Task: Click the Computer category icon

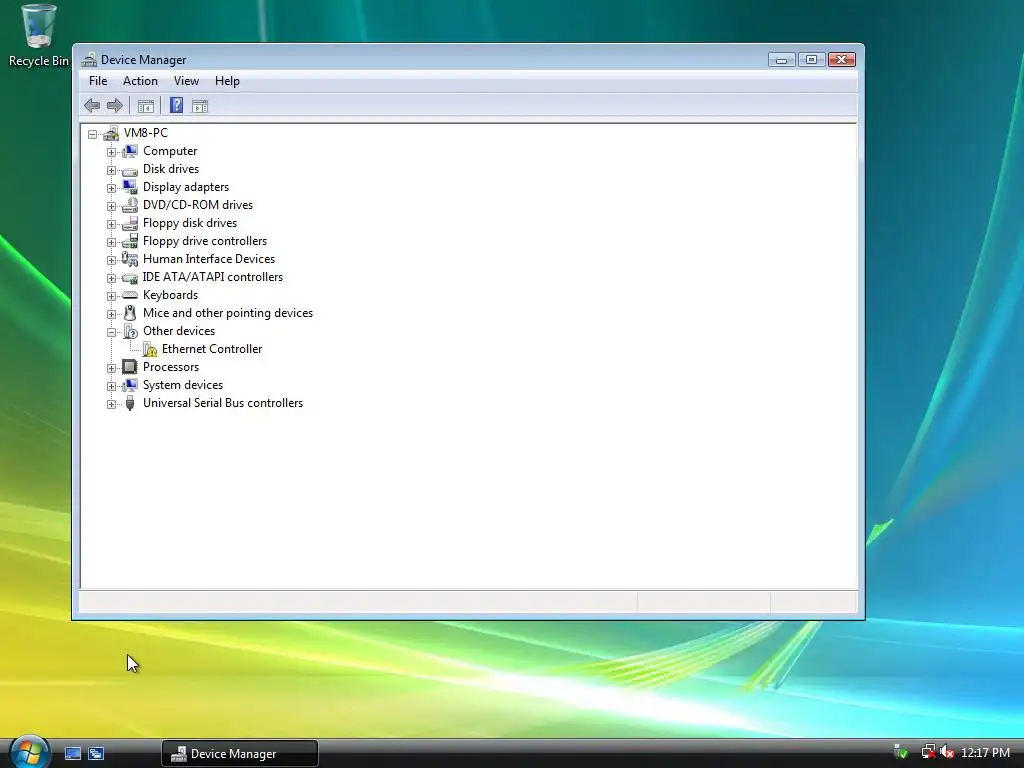Action: click(130, 152)
